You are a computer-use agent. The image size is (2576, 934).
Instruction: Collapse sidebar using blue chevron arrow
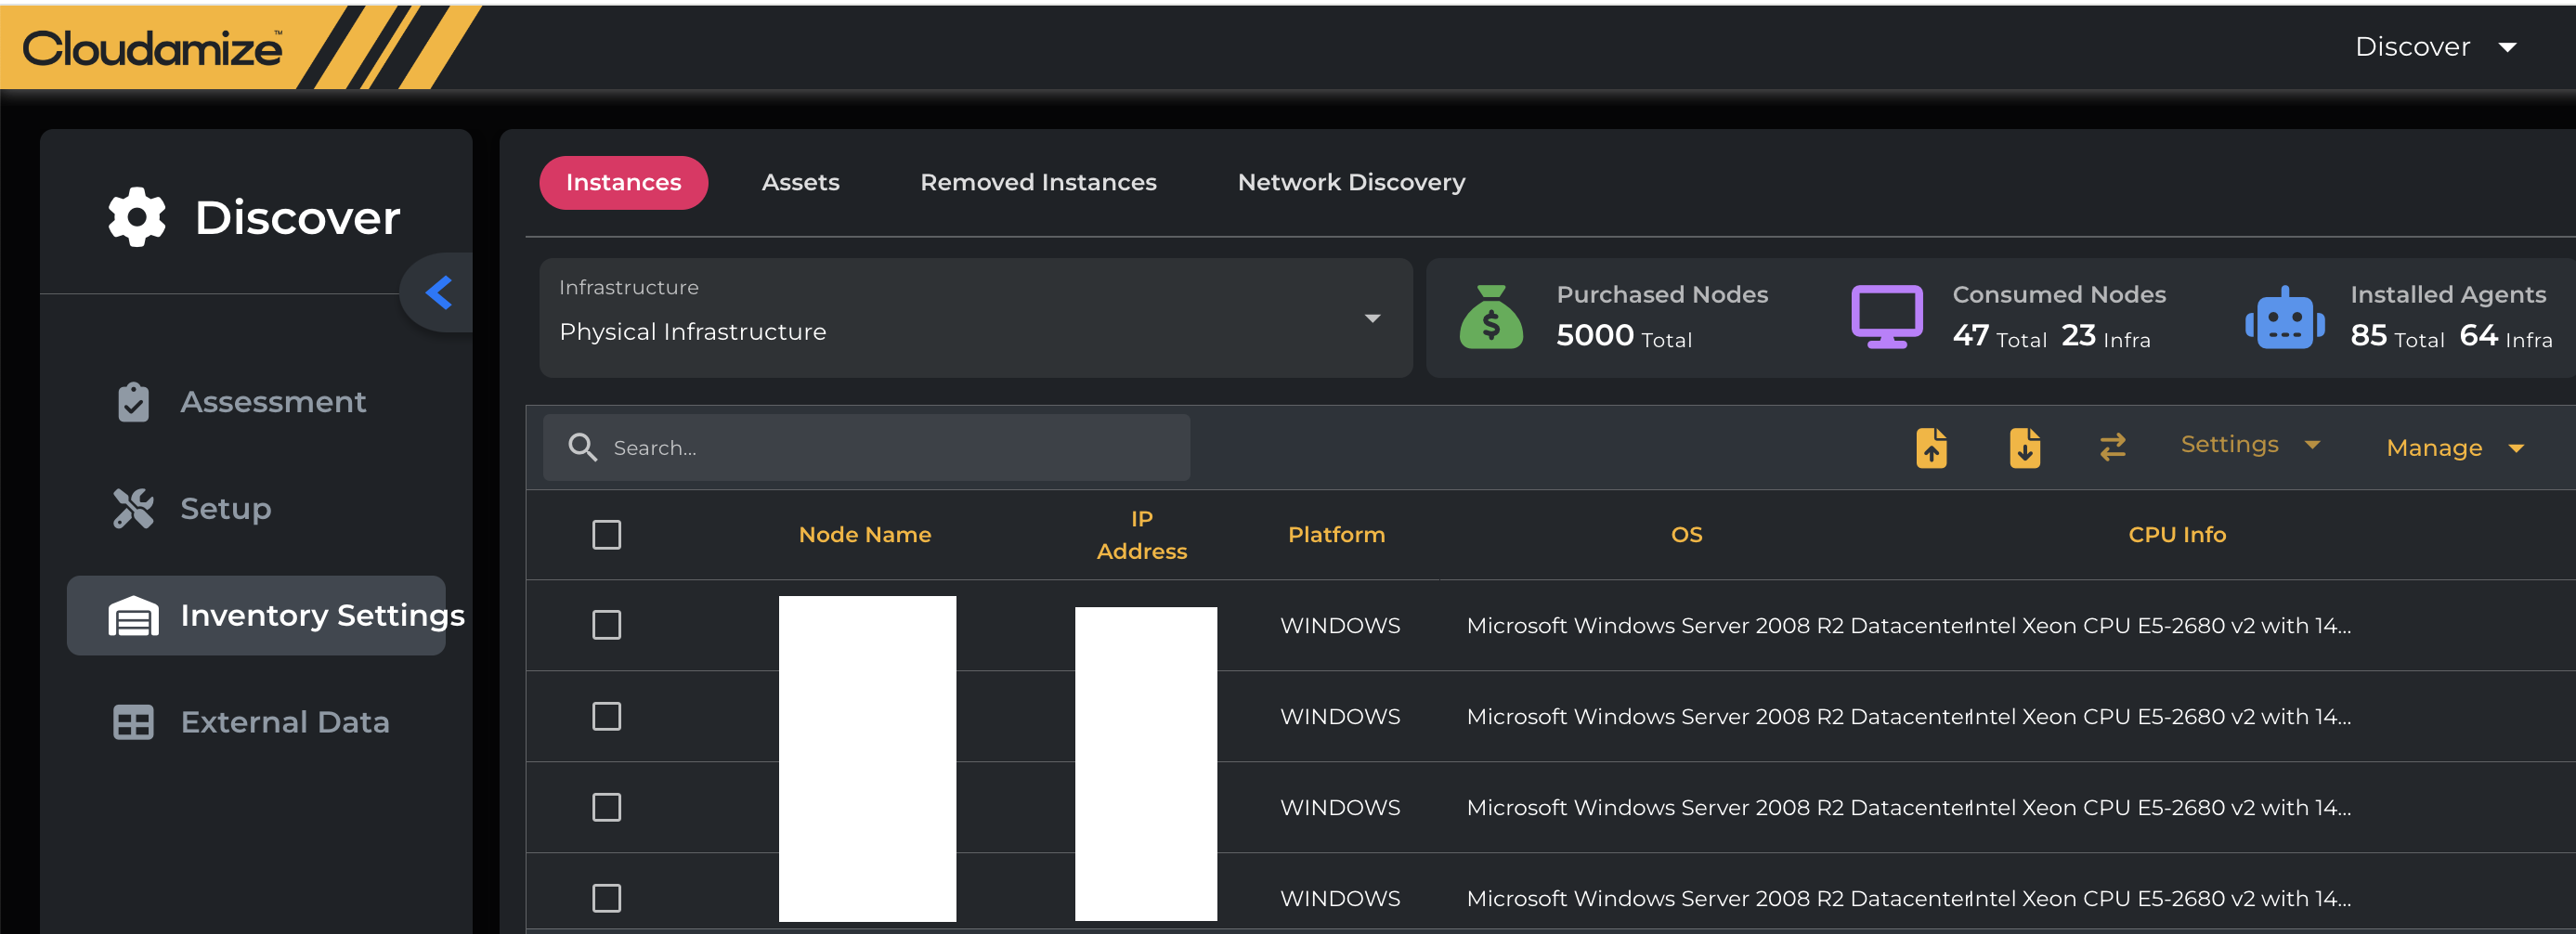439,292
